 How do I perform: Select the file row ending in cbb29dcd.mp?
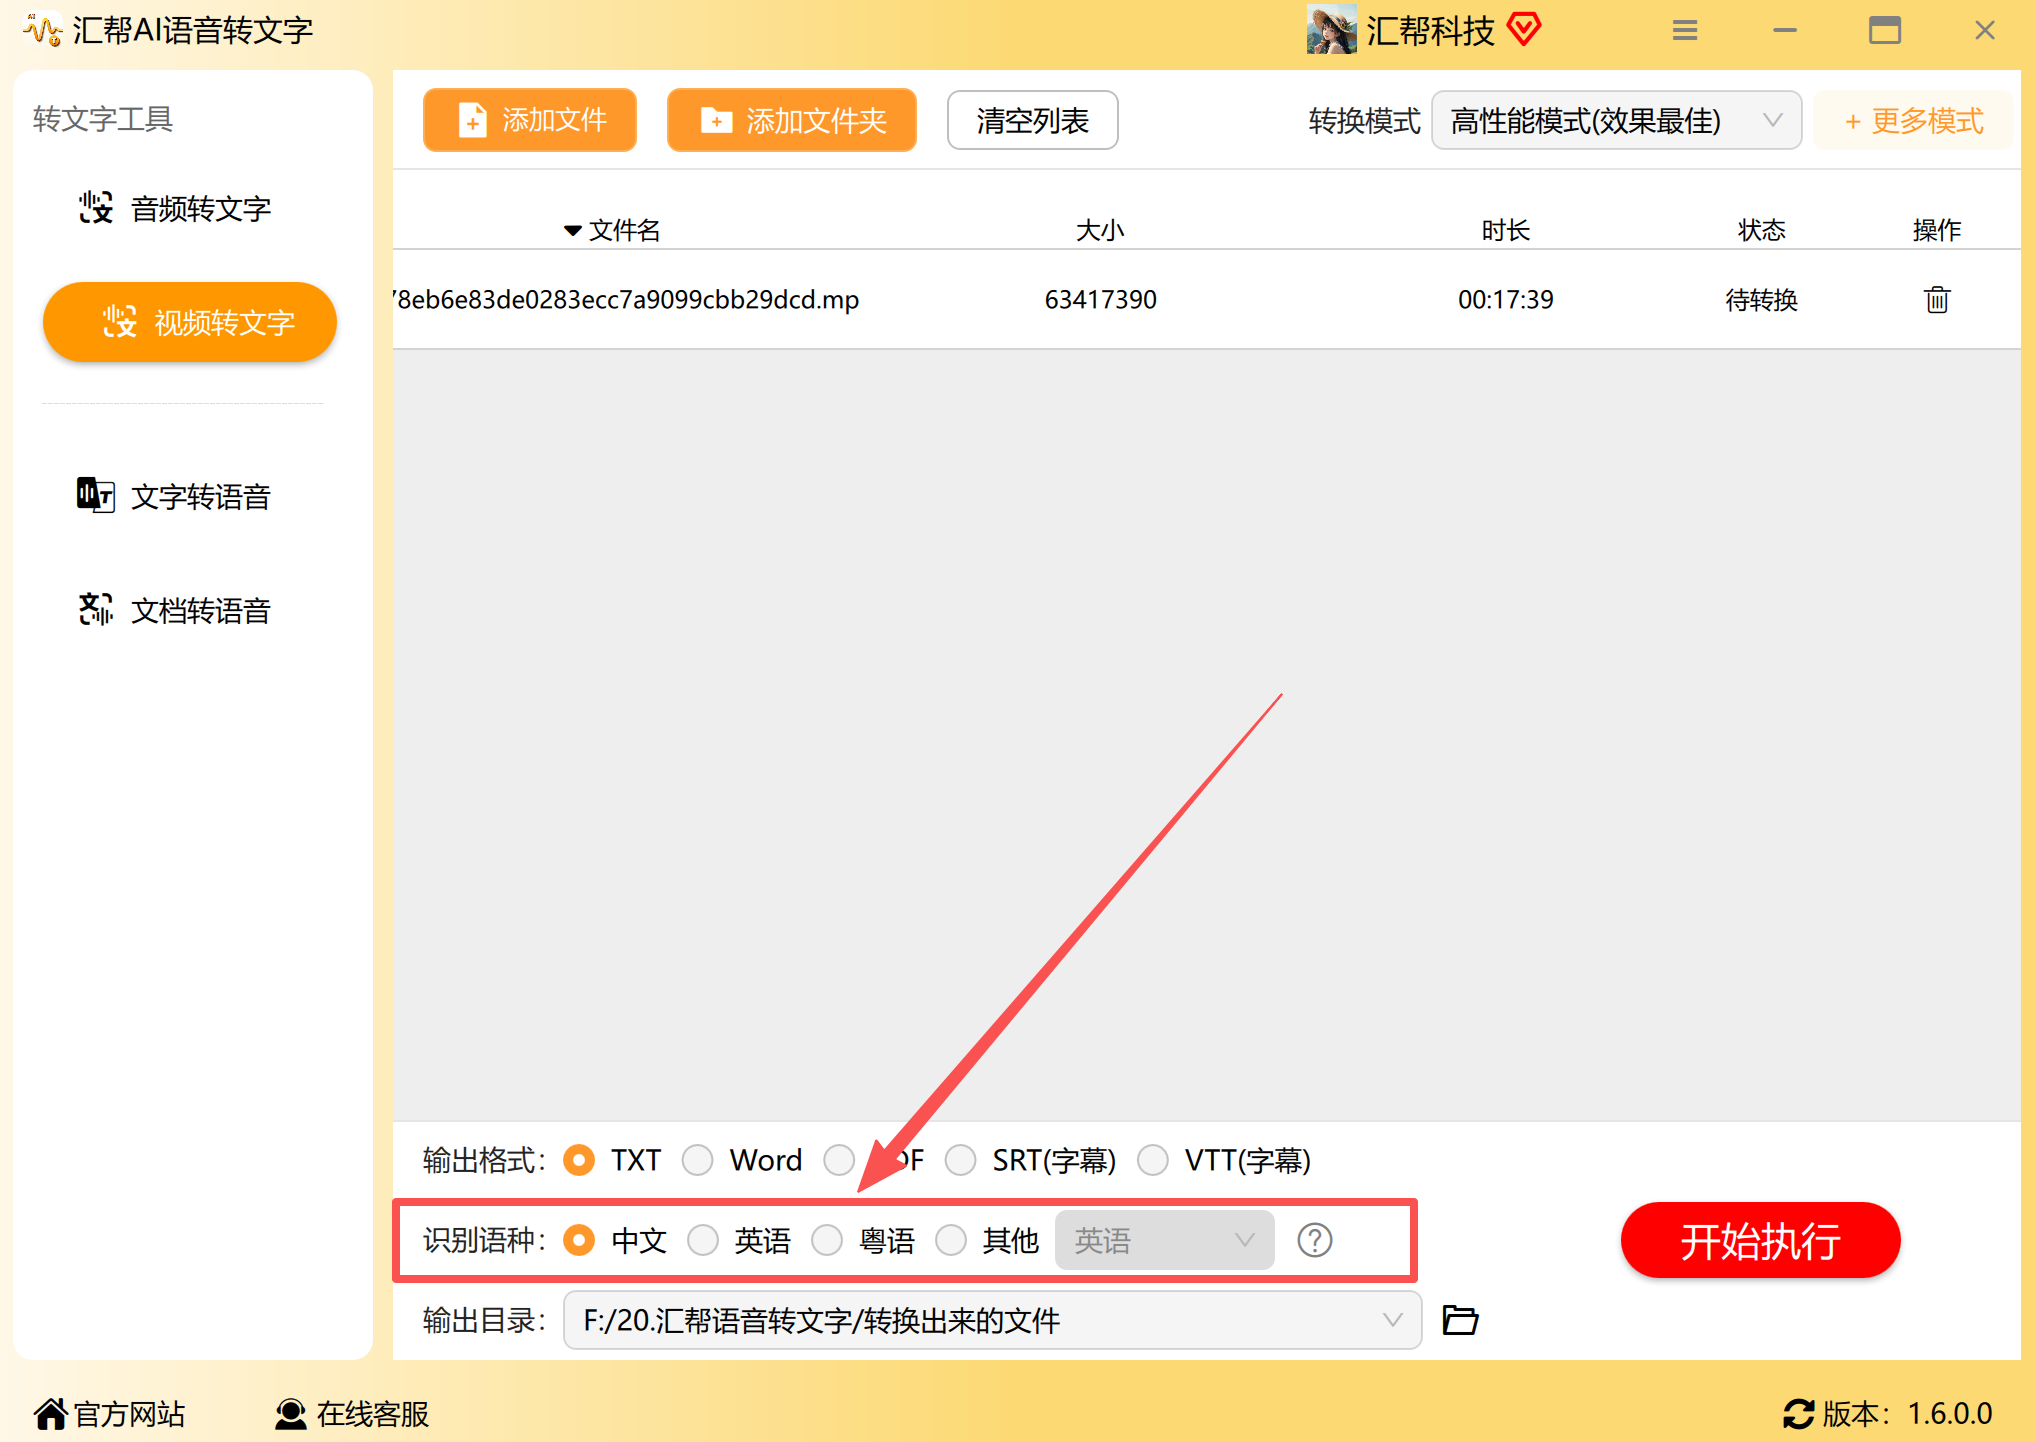(x=1206, y=299)
